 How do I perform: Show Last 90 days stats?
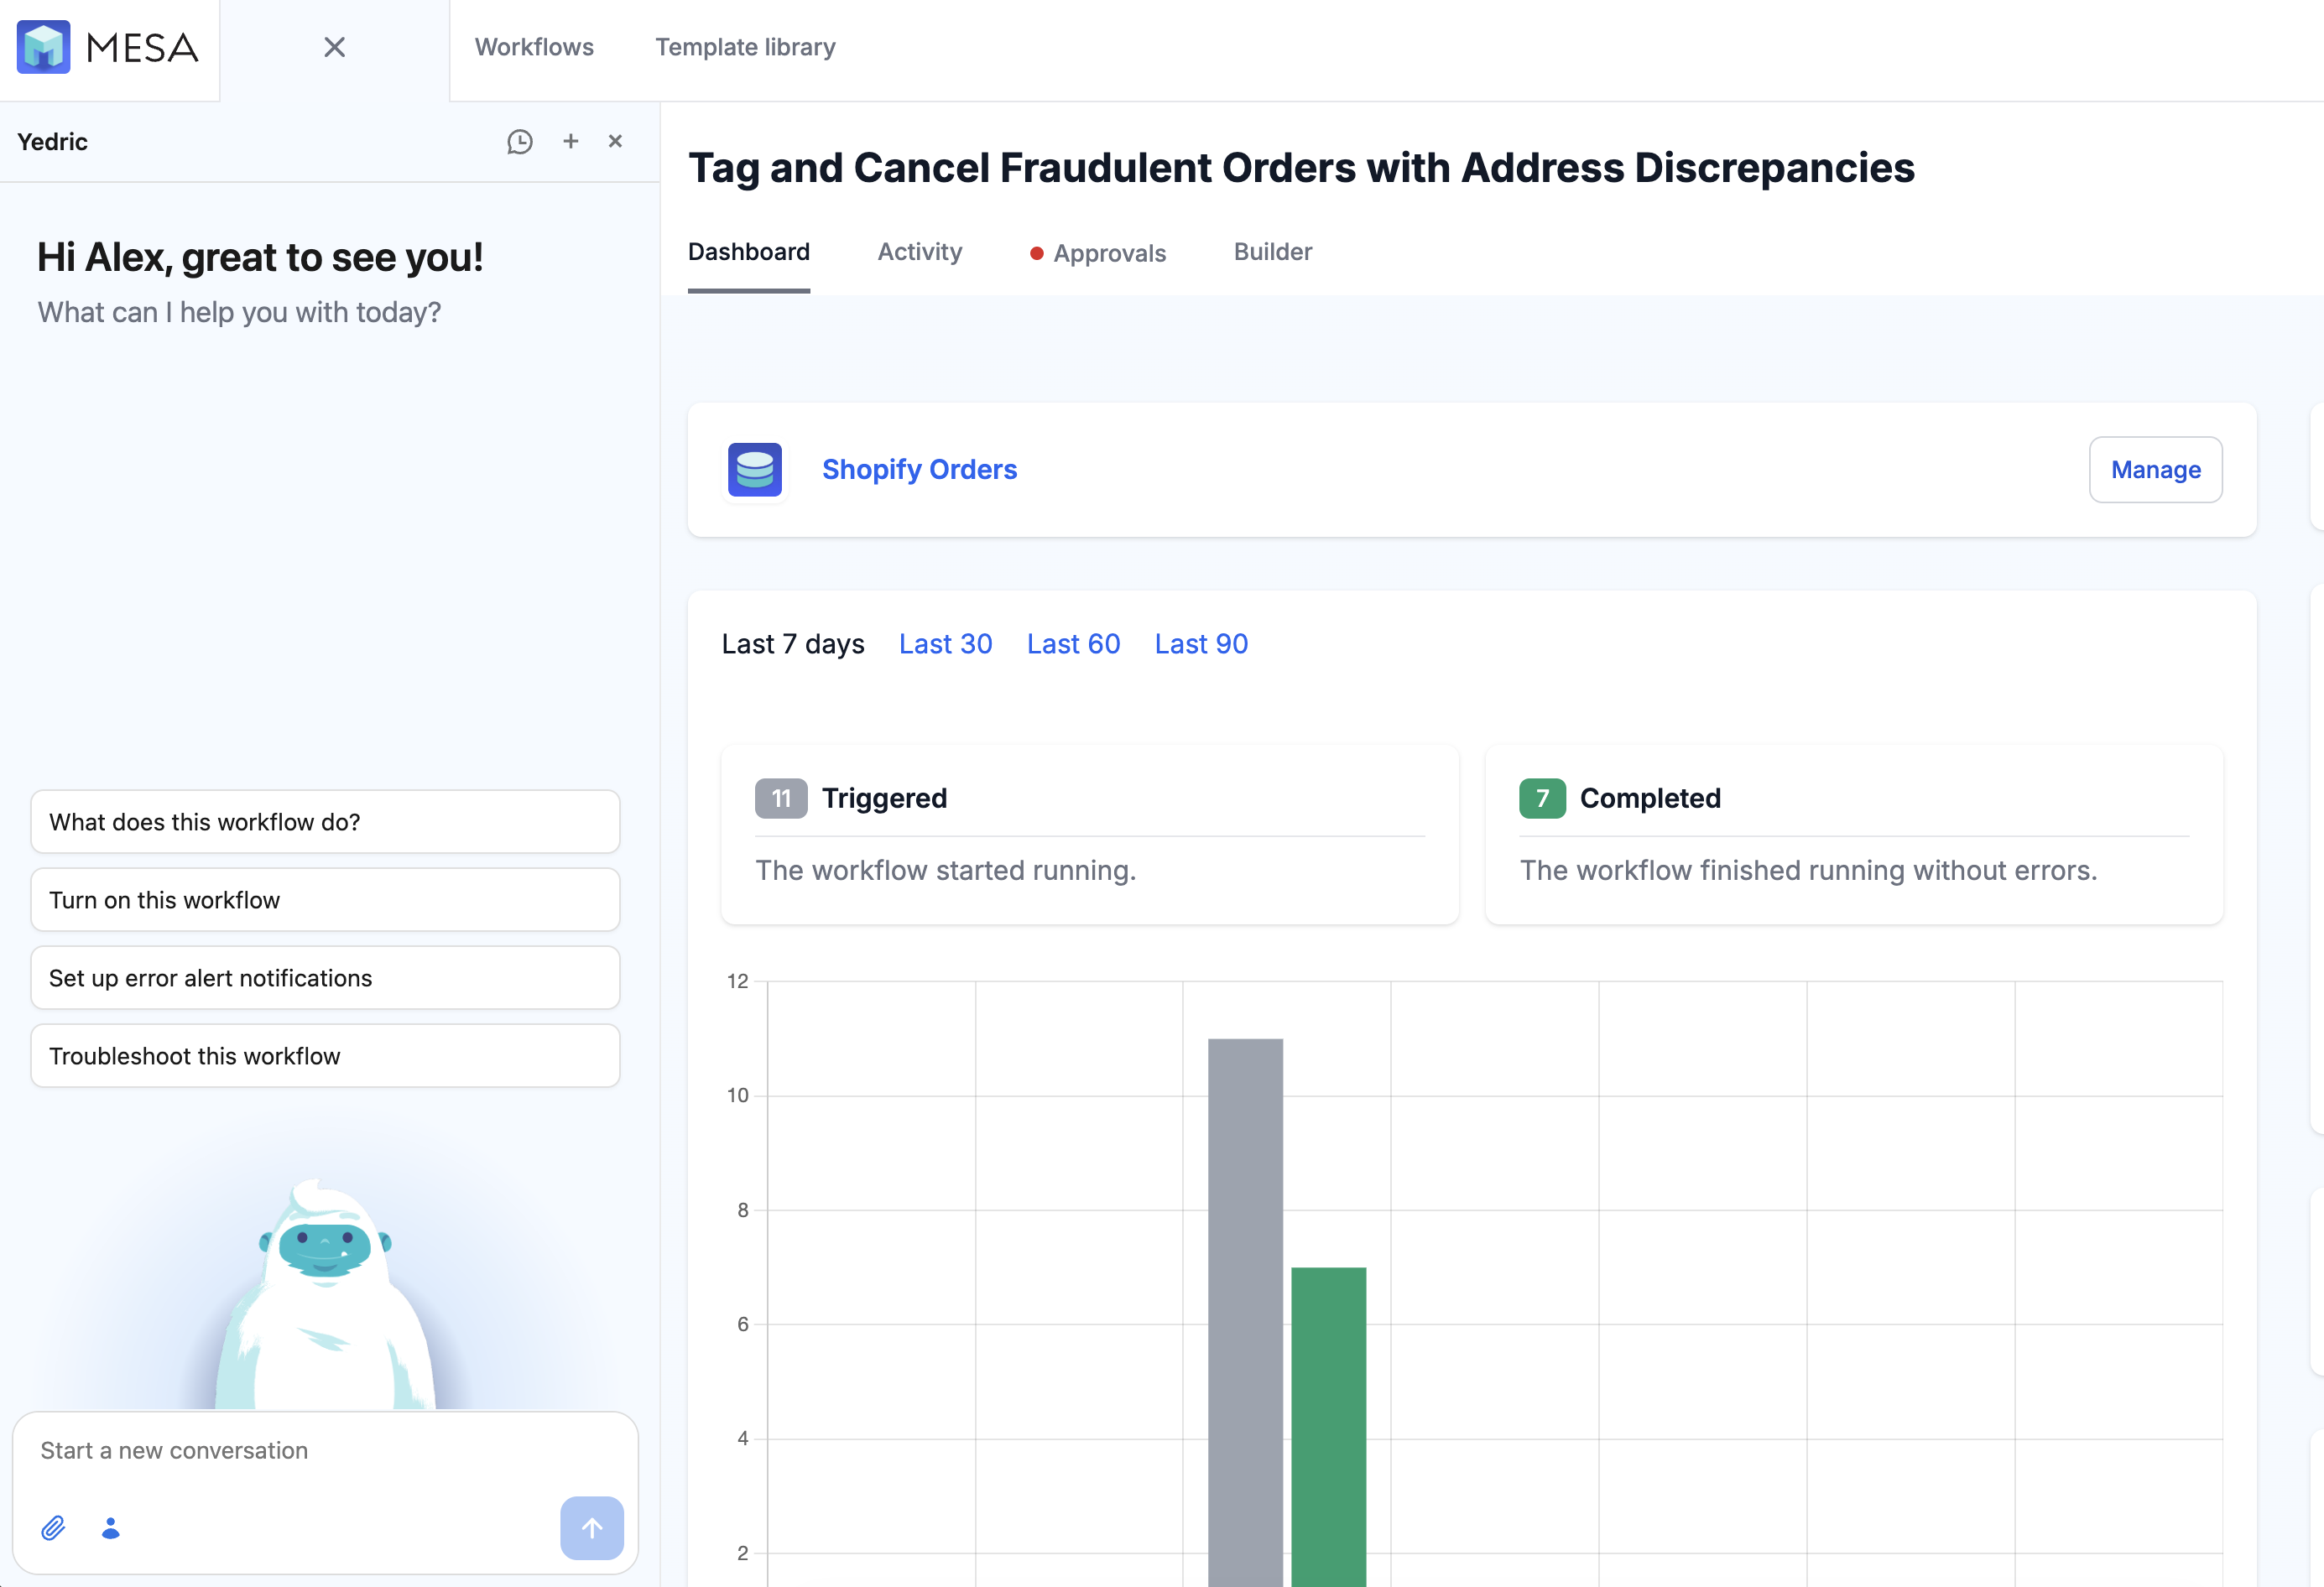click(x=1201, y=644)
